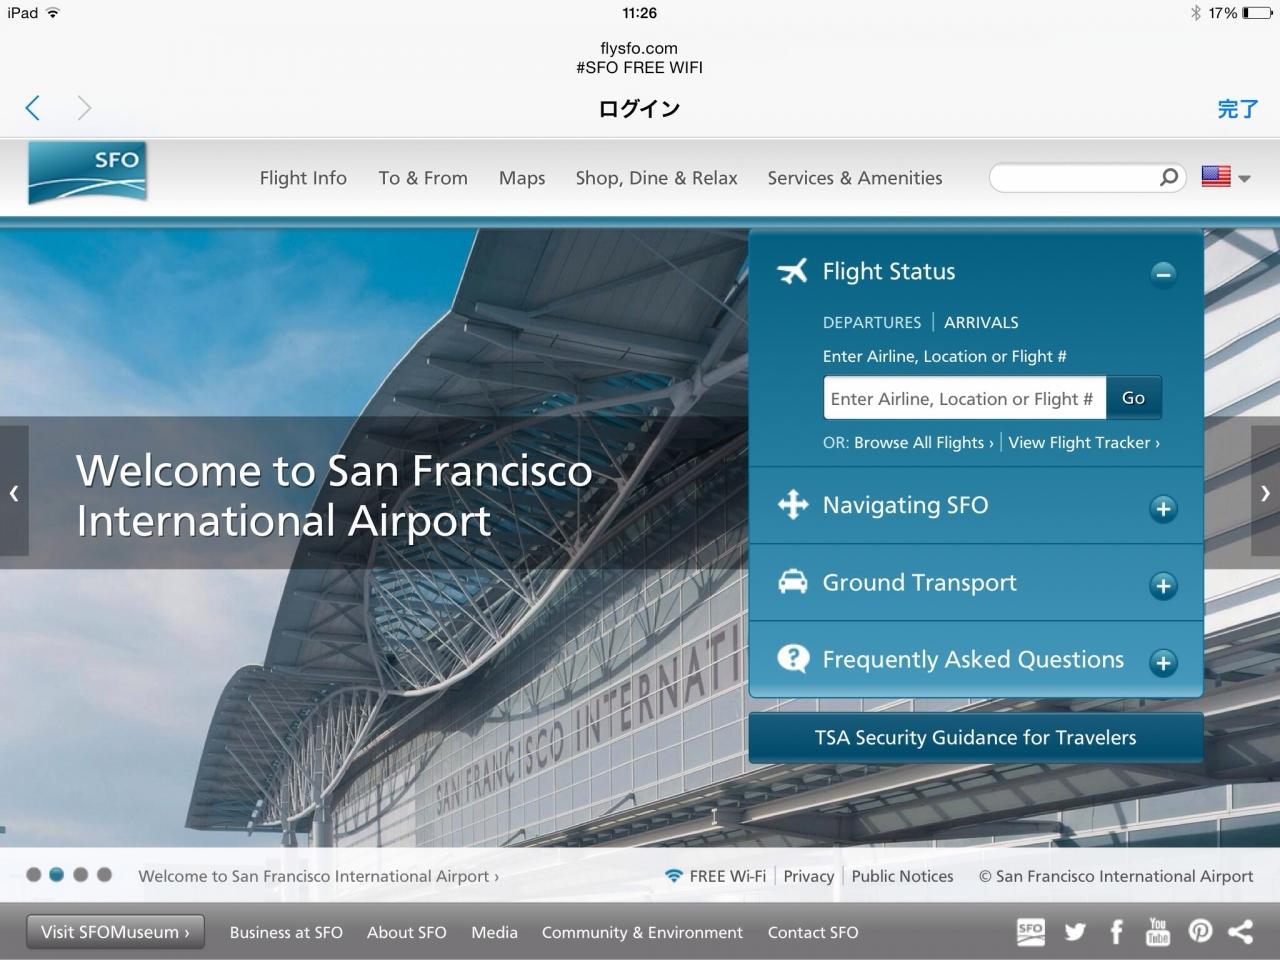Click the ログイン page title
This screenshot has width=1280, height=960.
point(639,109)
